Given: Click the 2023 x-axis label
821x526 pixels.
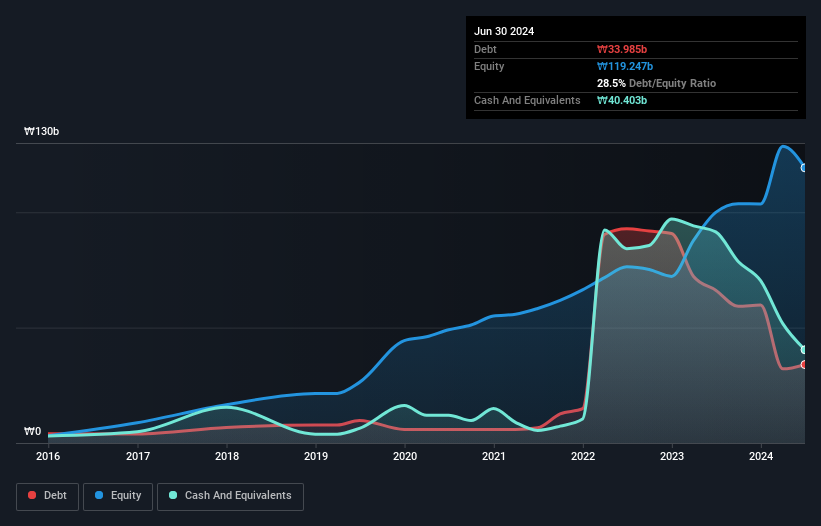Looking at the screenshot, I should 672,456.
